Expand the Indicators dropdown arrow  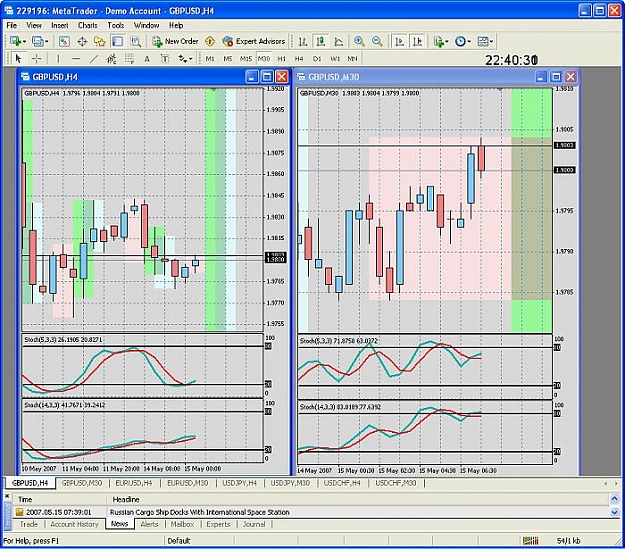[447, 41]
